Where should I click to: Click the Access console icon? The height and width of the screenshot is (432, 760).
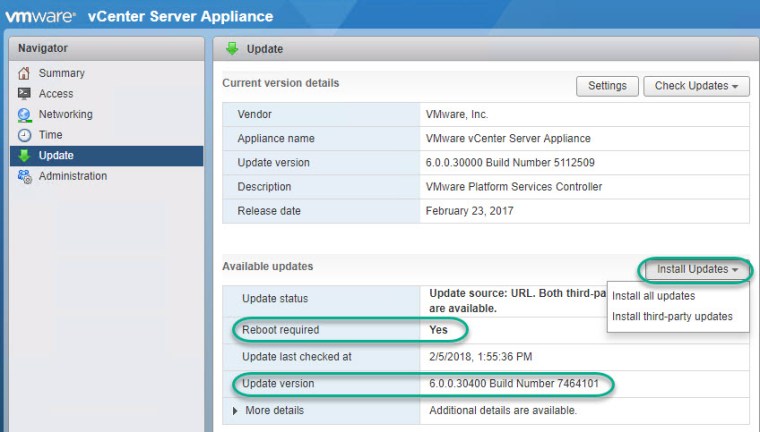pos(24,94)
